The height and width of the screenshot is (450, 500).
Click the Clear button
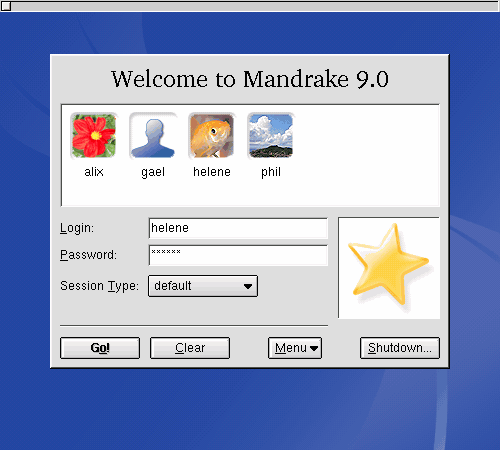coord(190,348)
